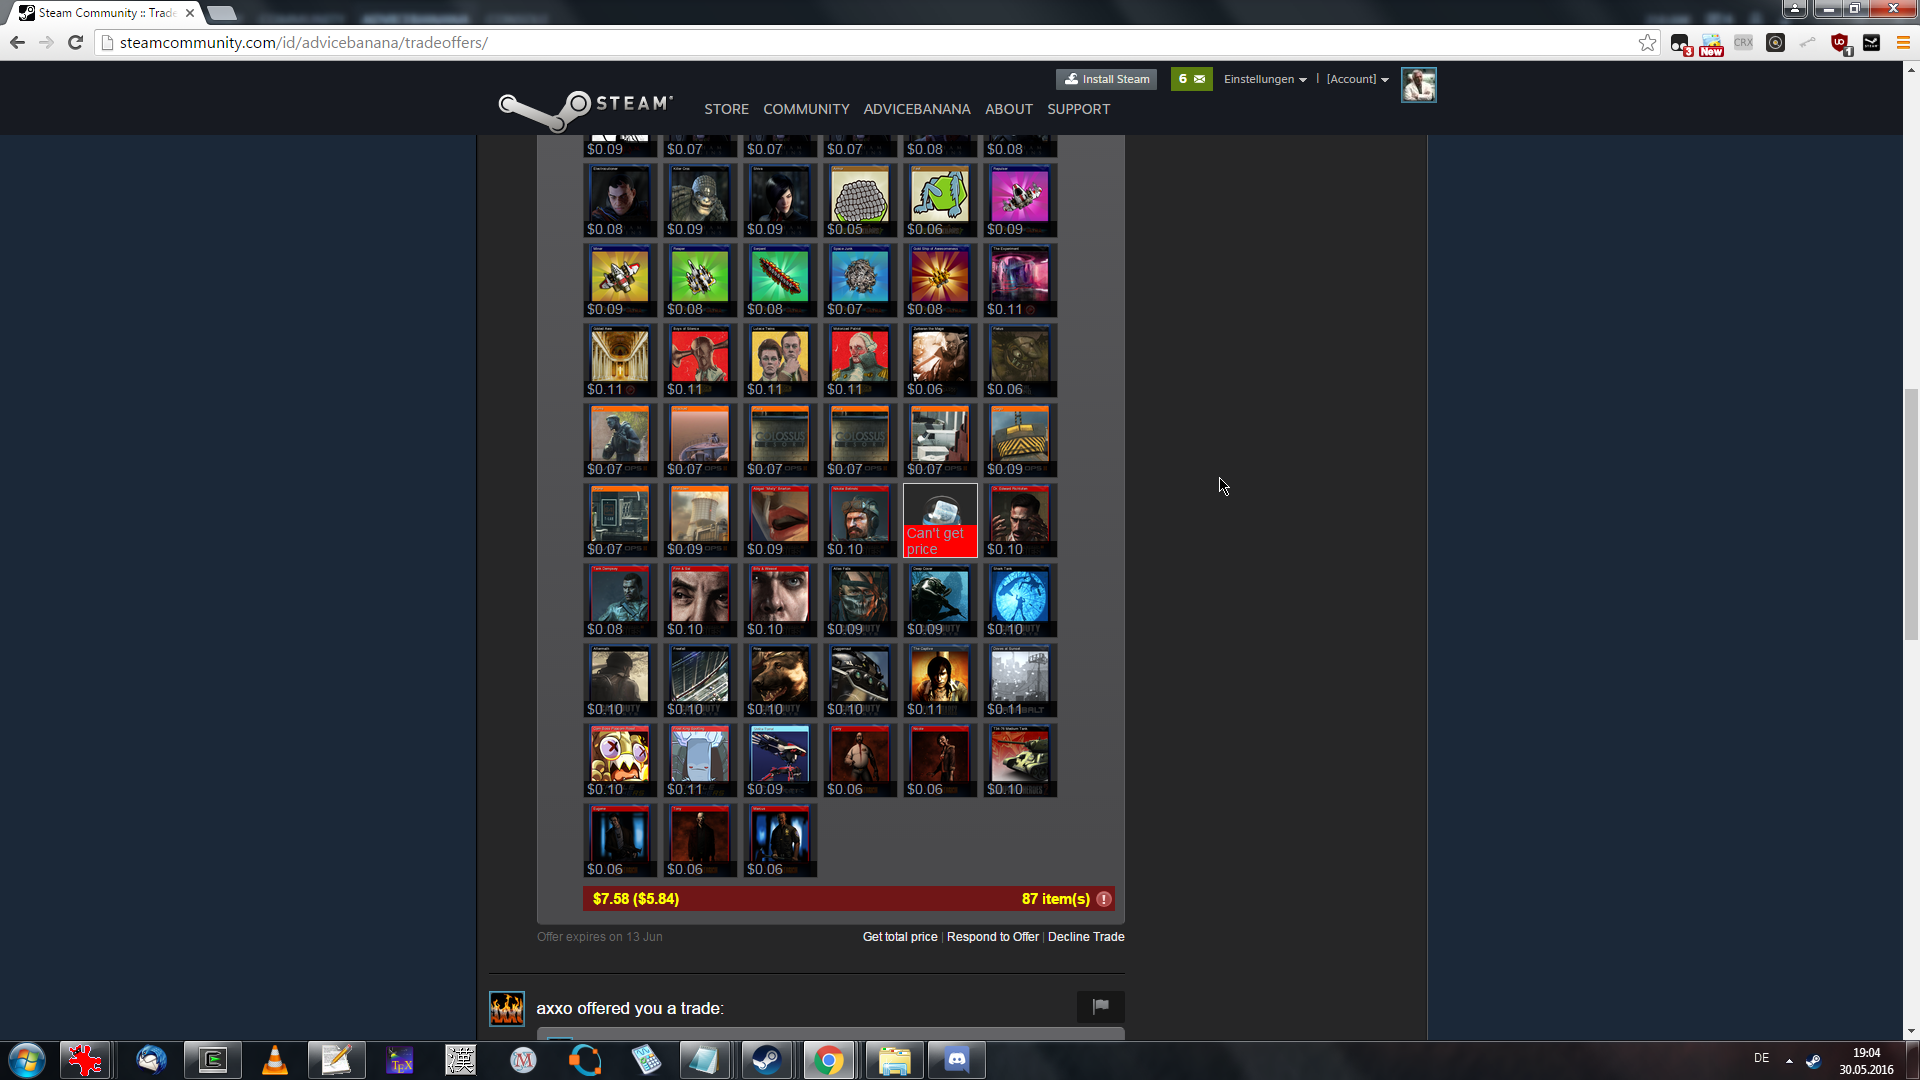The image size is (1920, 1080).
Task: Click the bookmark star in the address bar
Action: (1647, 42)
